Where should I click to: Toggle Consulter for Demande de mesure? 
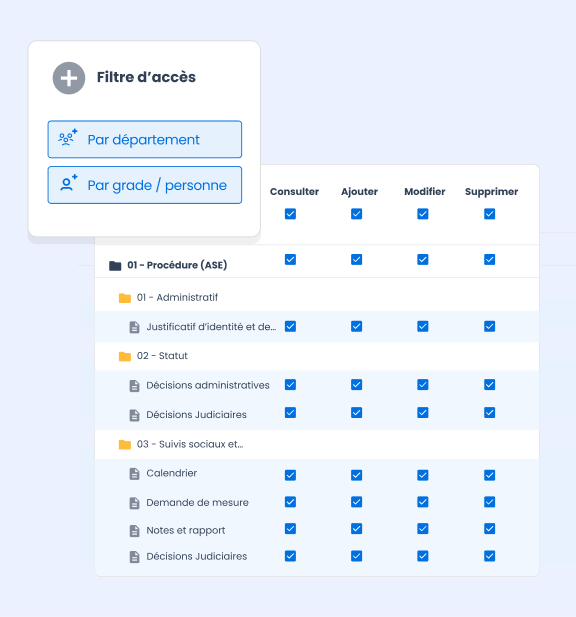click(290, 502)
